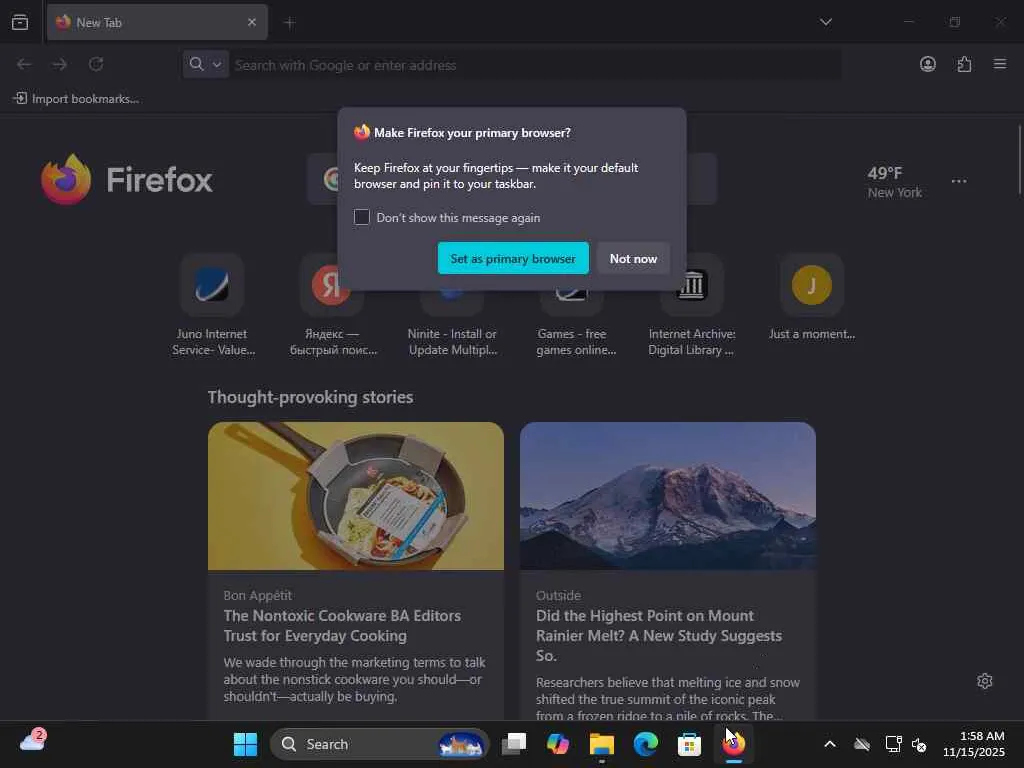
Task: Open the Extensions puzzle icon
Action: tap(964, 64)
